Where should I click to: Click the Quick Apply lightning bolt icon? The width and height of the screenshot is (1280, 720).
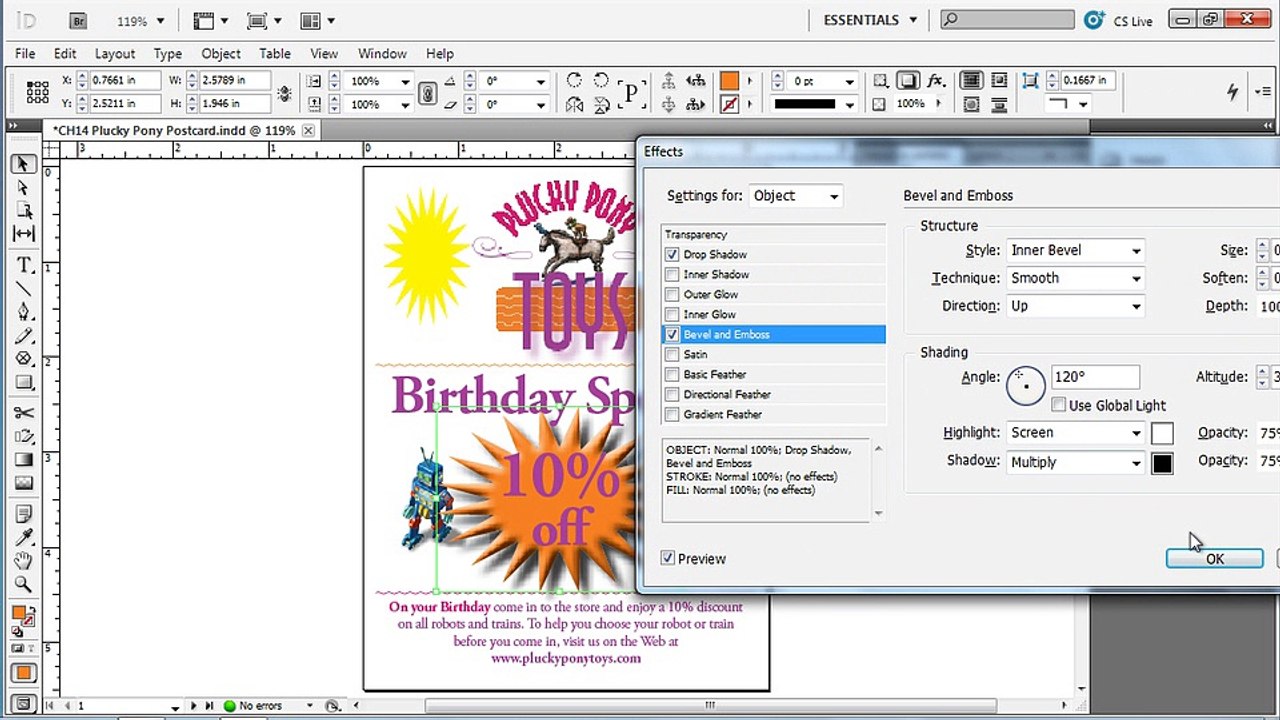tap(1232, 92)
